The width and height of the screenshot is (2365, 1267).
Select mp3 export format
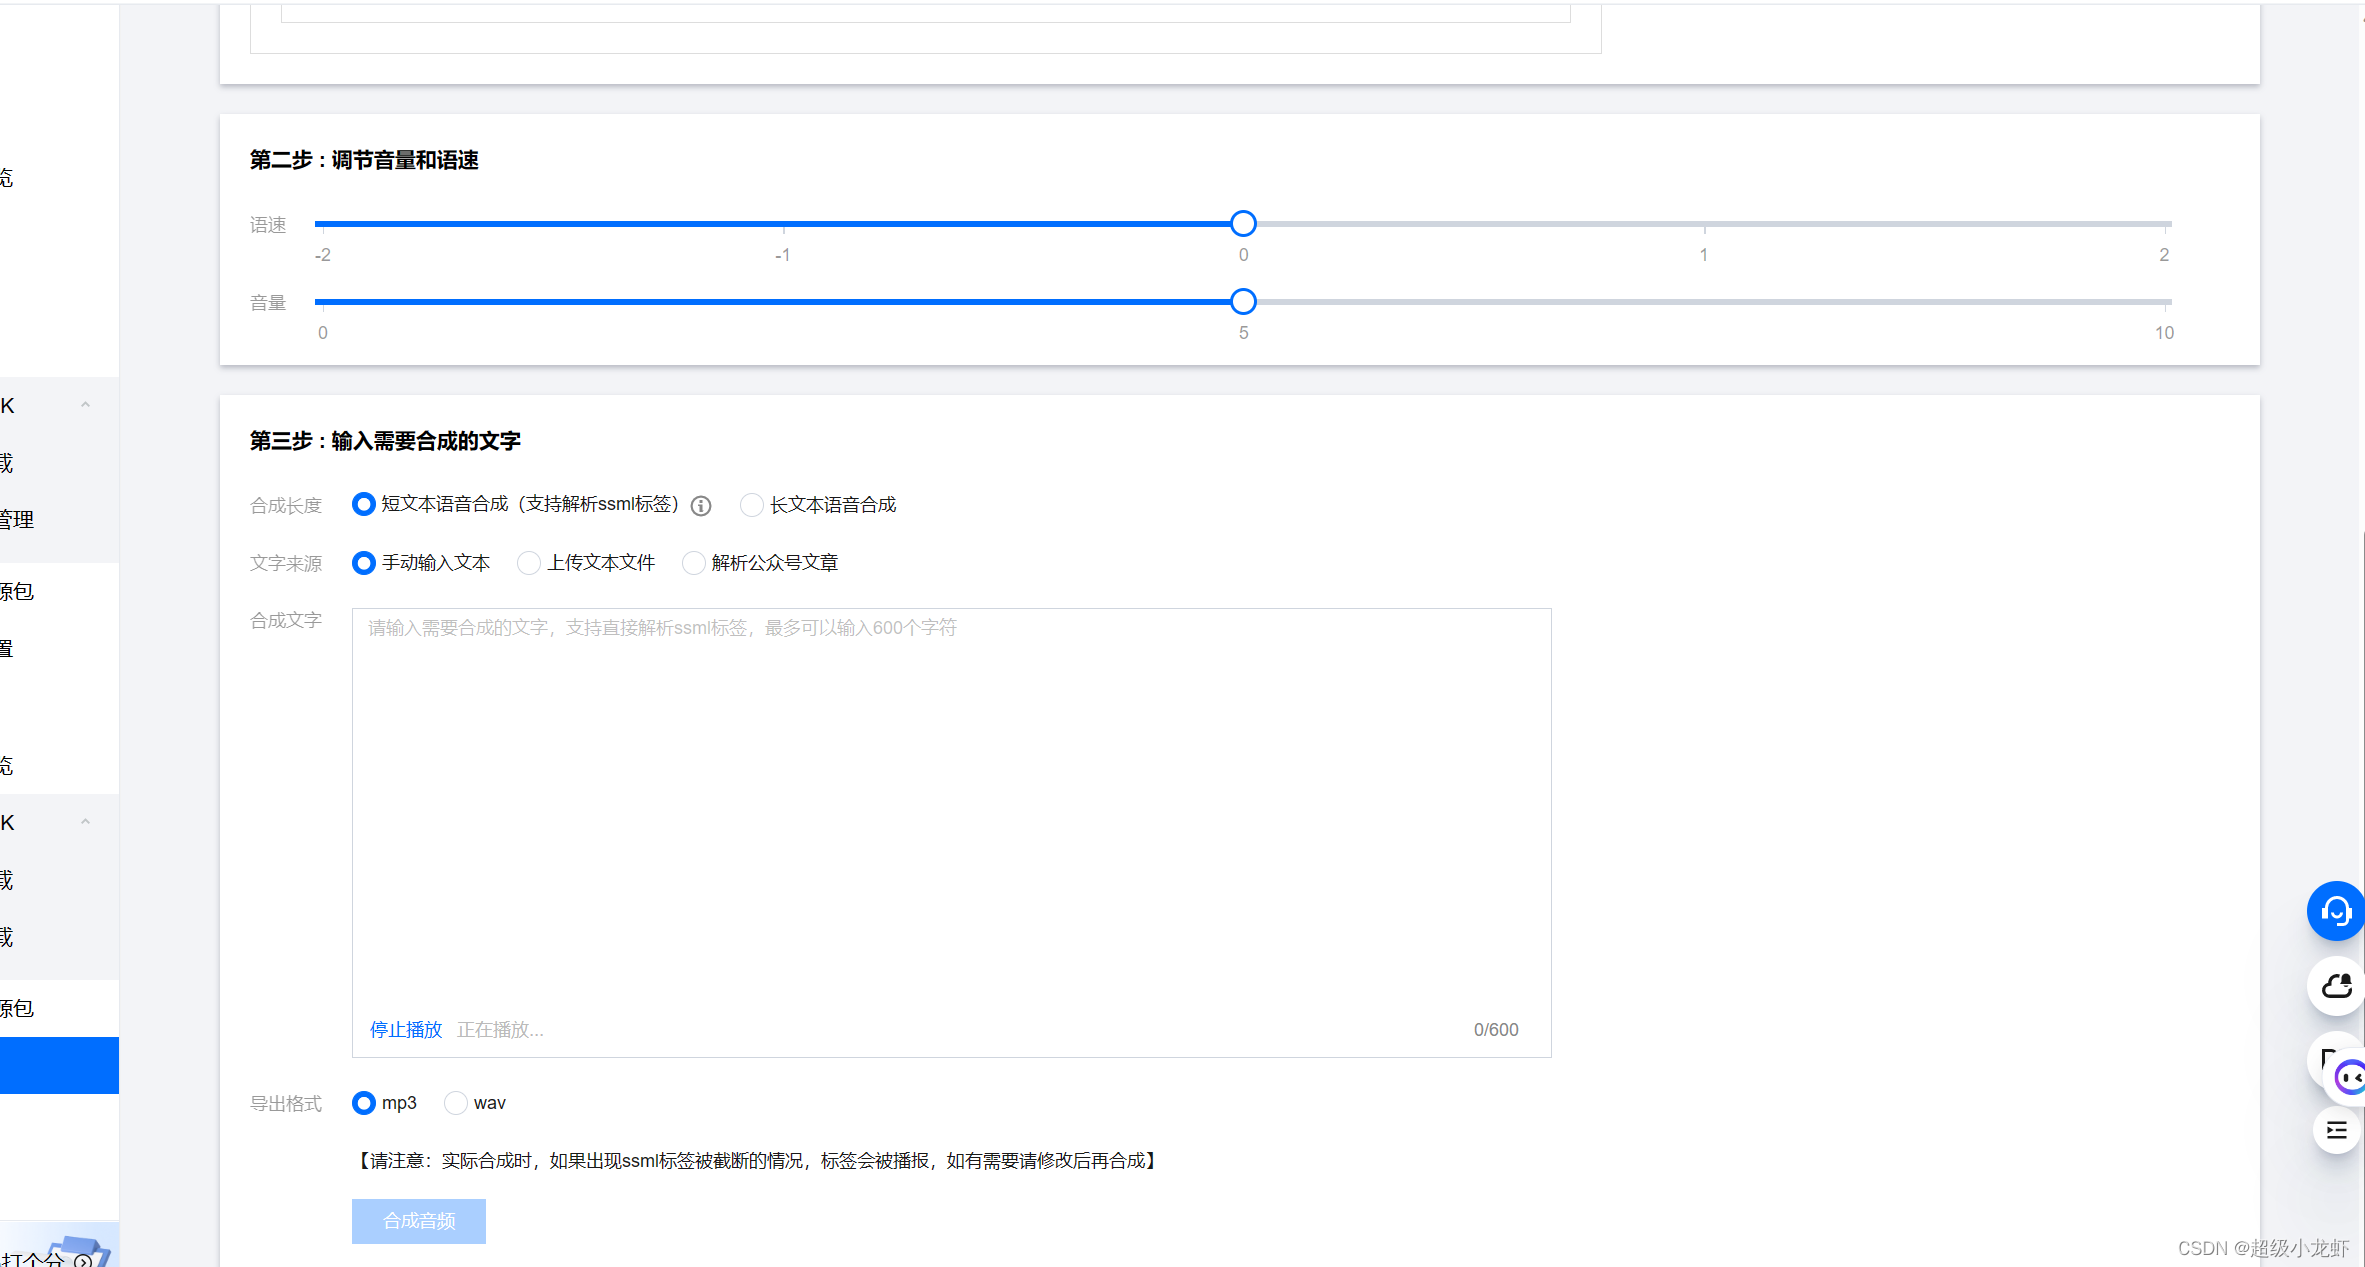pyautogui.click(x=364, y=1103)
